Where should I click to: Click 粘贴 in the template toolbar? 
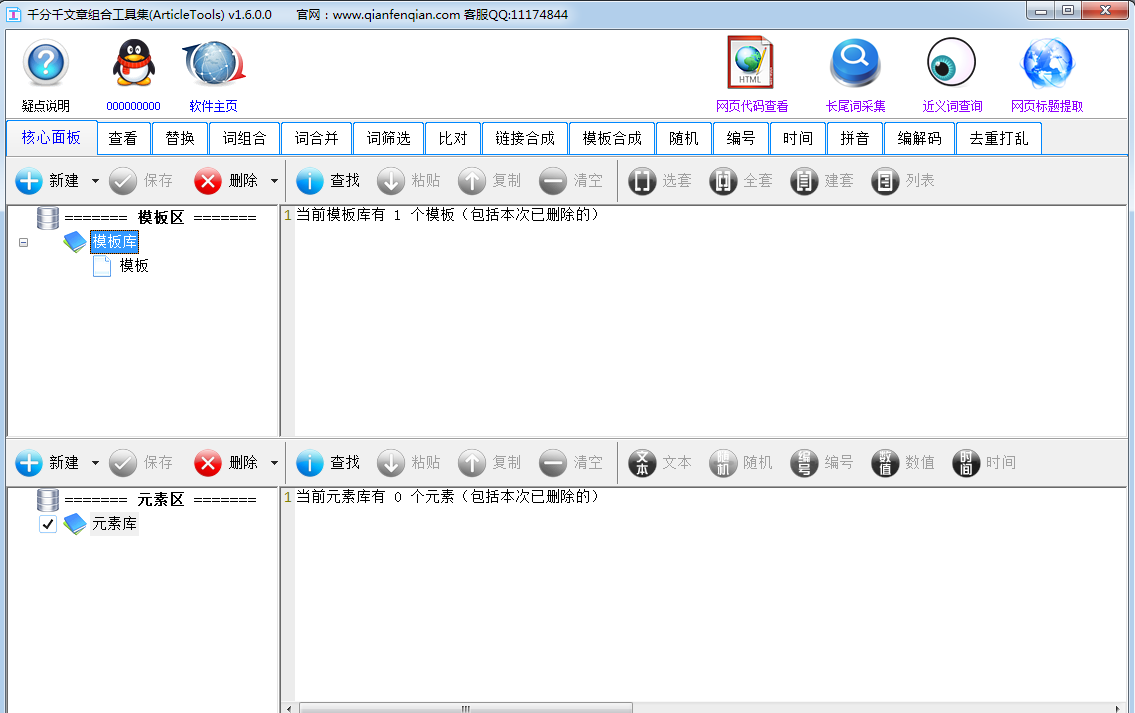[409, 181]
